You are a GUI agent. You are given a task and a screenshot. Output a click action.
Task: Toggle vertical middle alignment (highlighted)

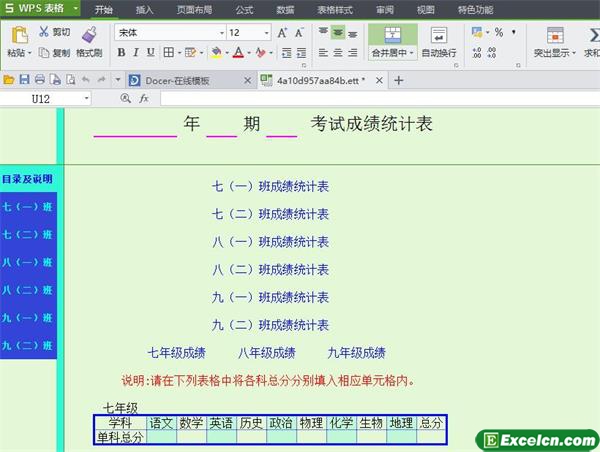pyautogui.click(x=338, y=33)
